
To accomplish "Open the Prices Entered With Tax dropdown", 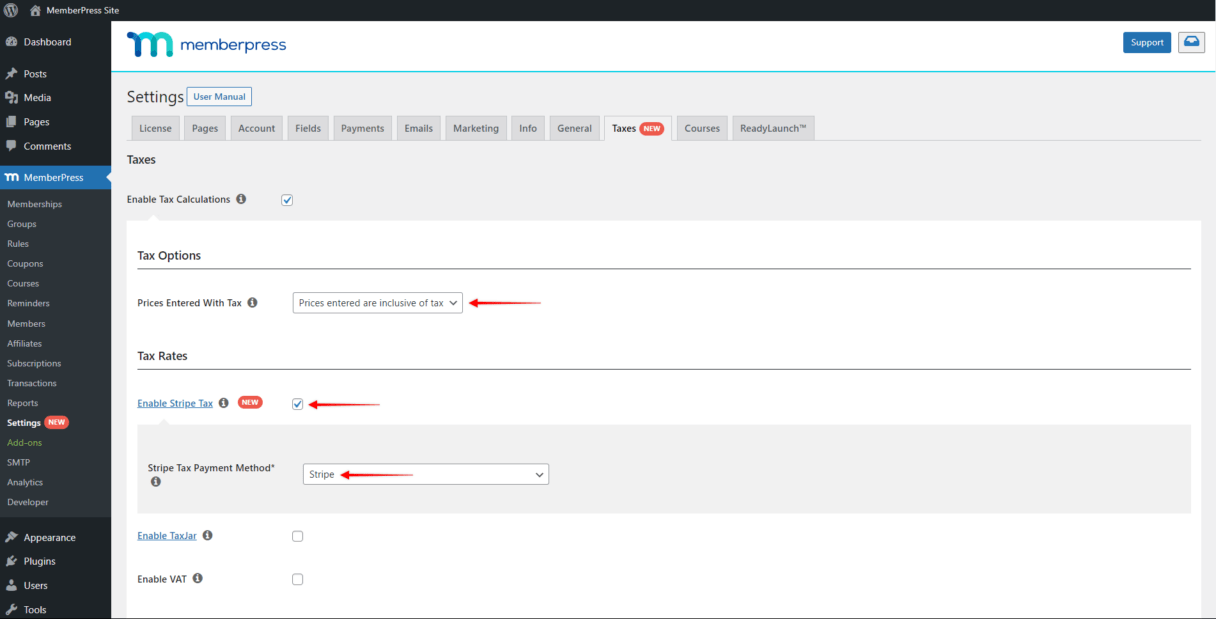I will [x=378, y=303].
